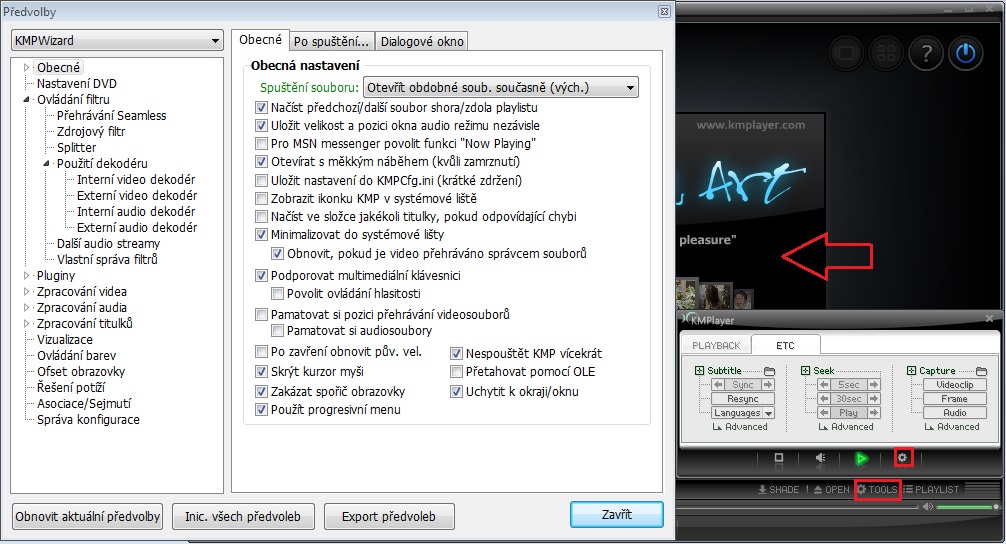The width and height of the screenshot is (1006, 544).
Task: Expand 'Zpracování videa' tree node
Action: 26,292
